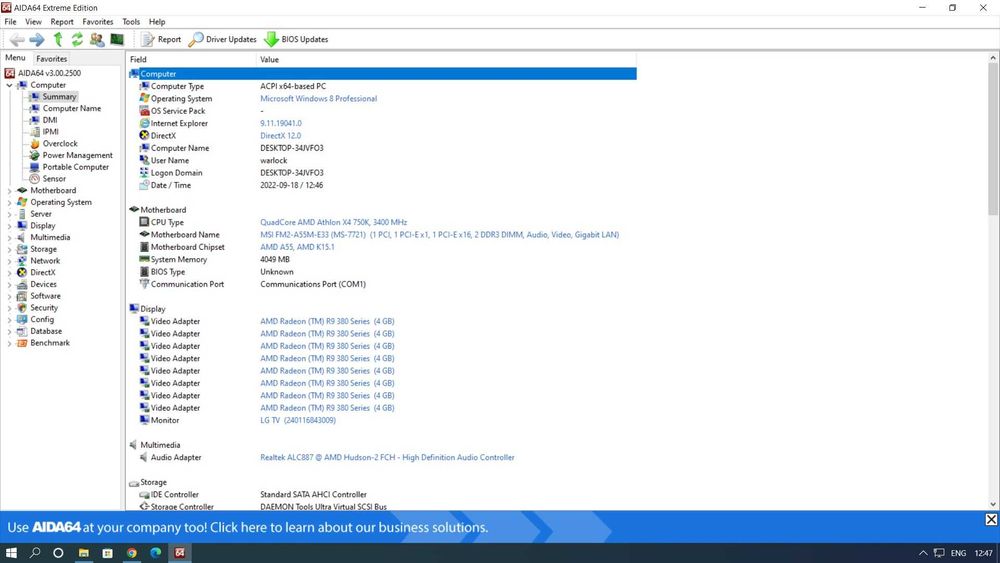The image size is (1000, 563).
Task: Open the Favorites menu
Action: 98,22
